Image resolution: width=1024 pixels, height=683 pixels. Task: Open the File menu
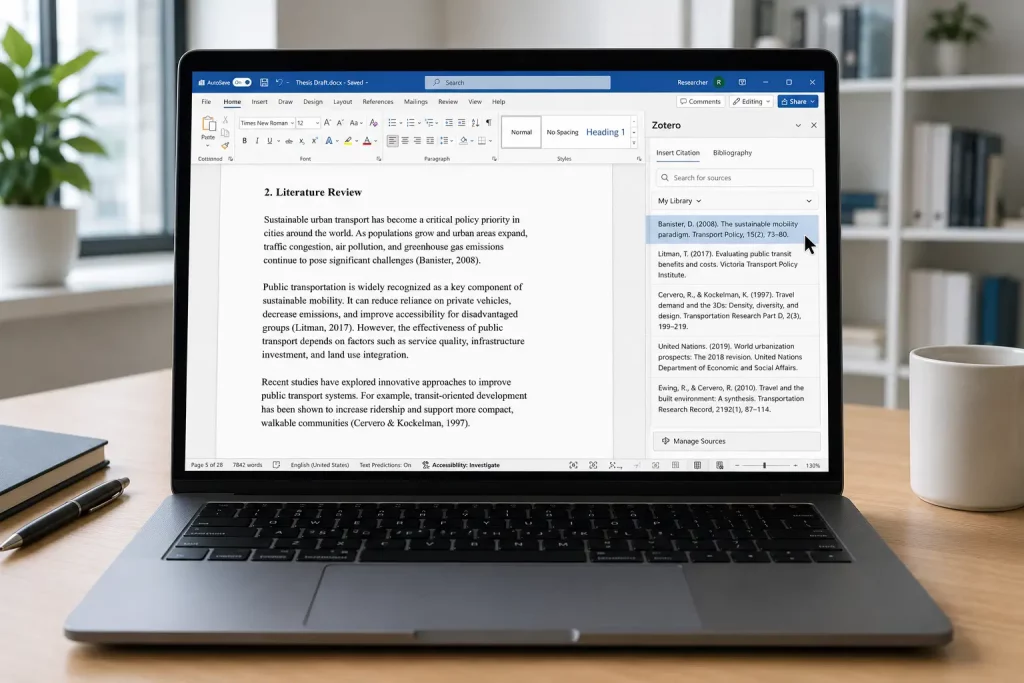point(206,102)
